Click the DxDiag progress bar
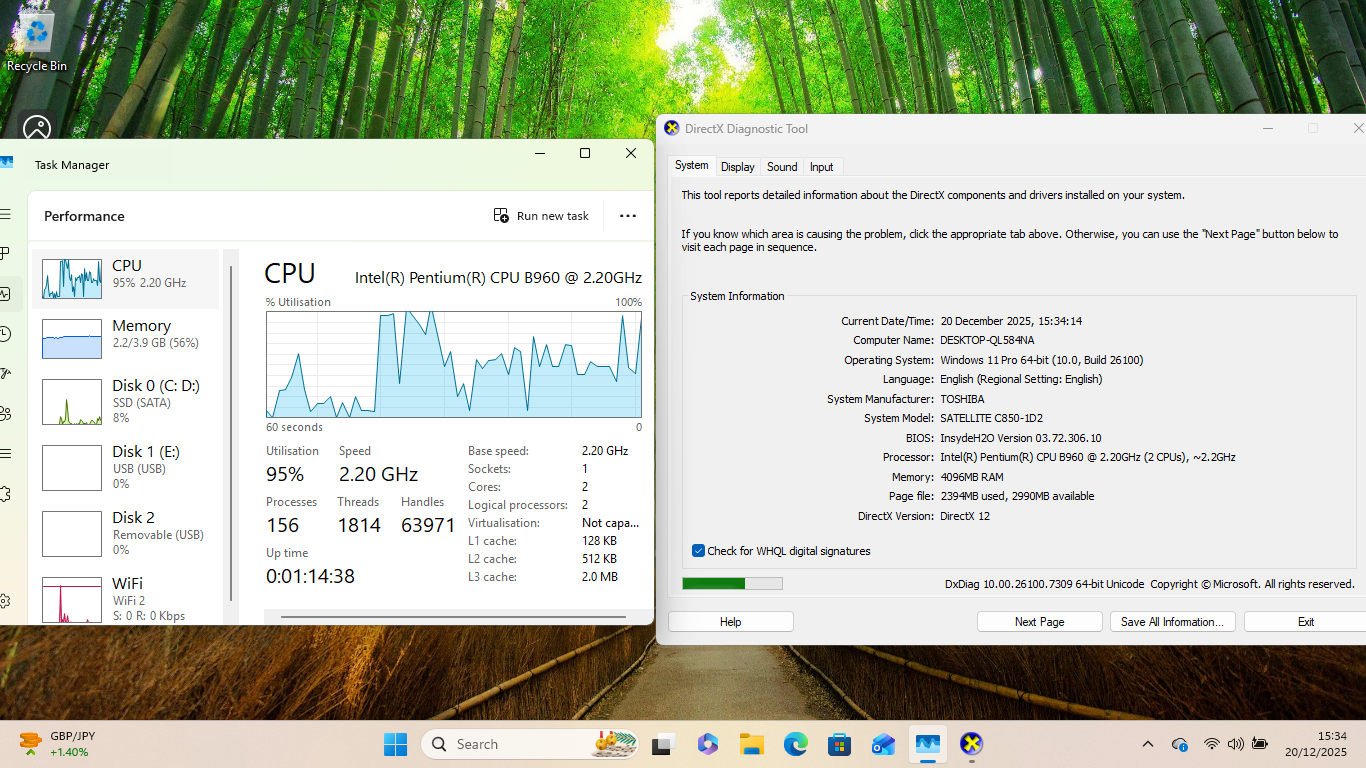This screenshot has width=1366, height=768. click(731, 582)
